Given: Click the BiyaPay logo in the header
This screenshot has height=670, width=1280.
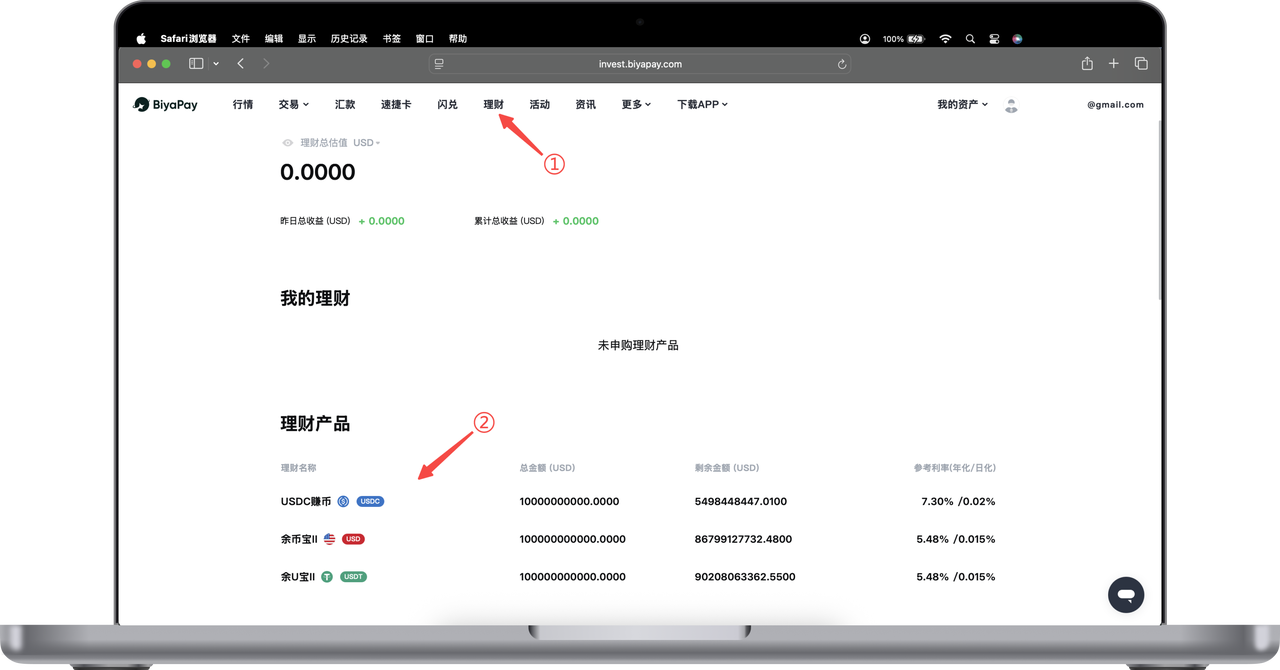Looking at the screenshot, I should click(166, 104).
